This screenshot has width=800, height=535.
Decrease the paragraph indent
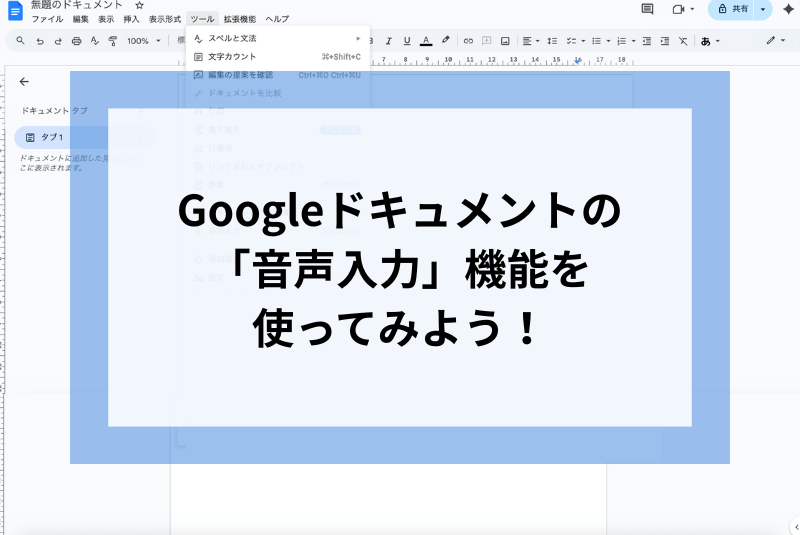pos(646,41)
